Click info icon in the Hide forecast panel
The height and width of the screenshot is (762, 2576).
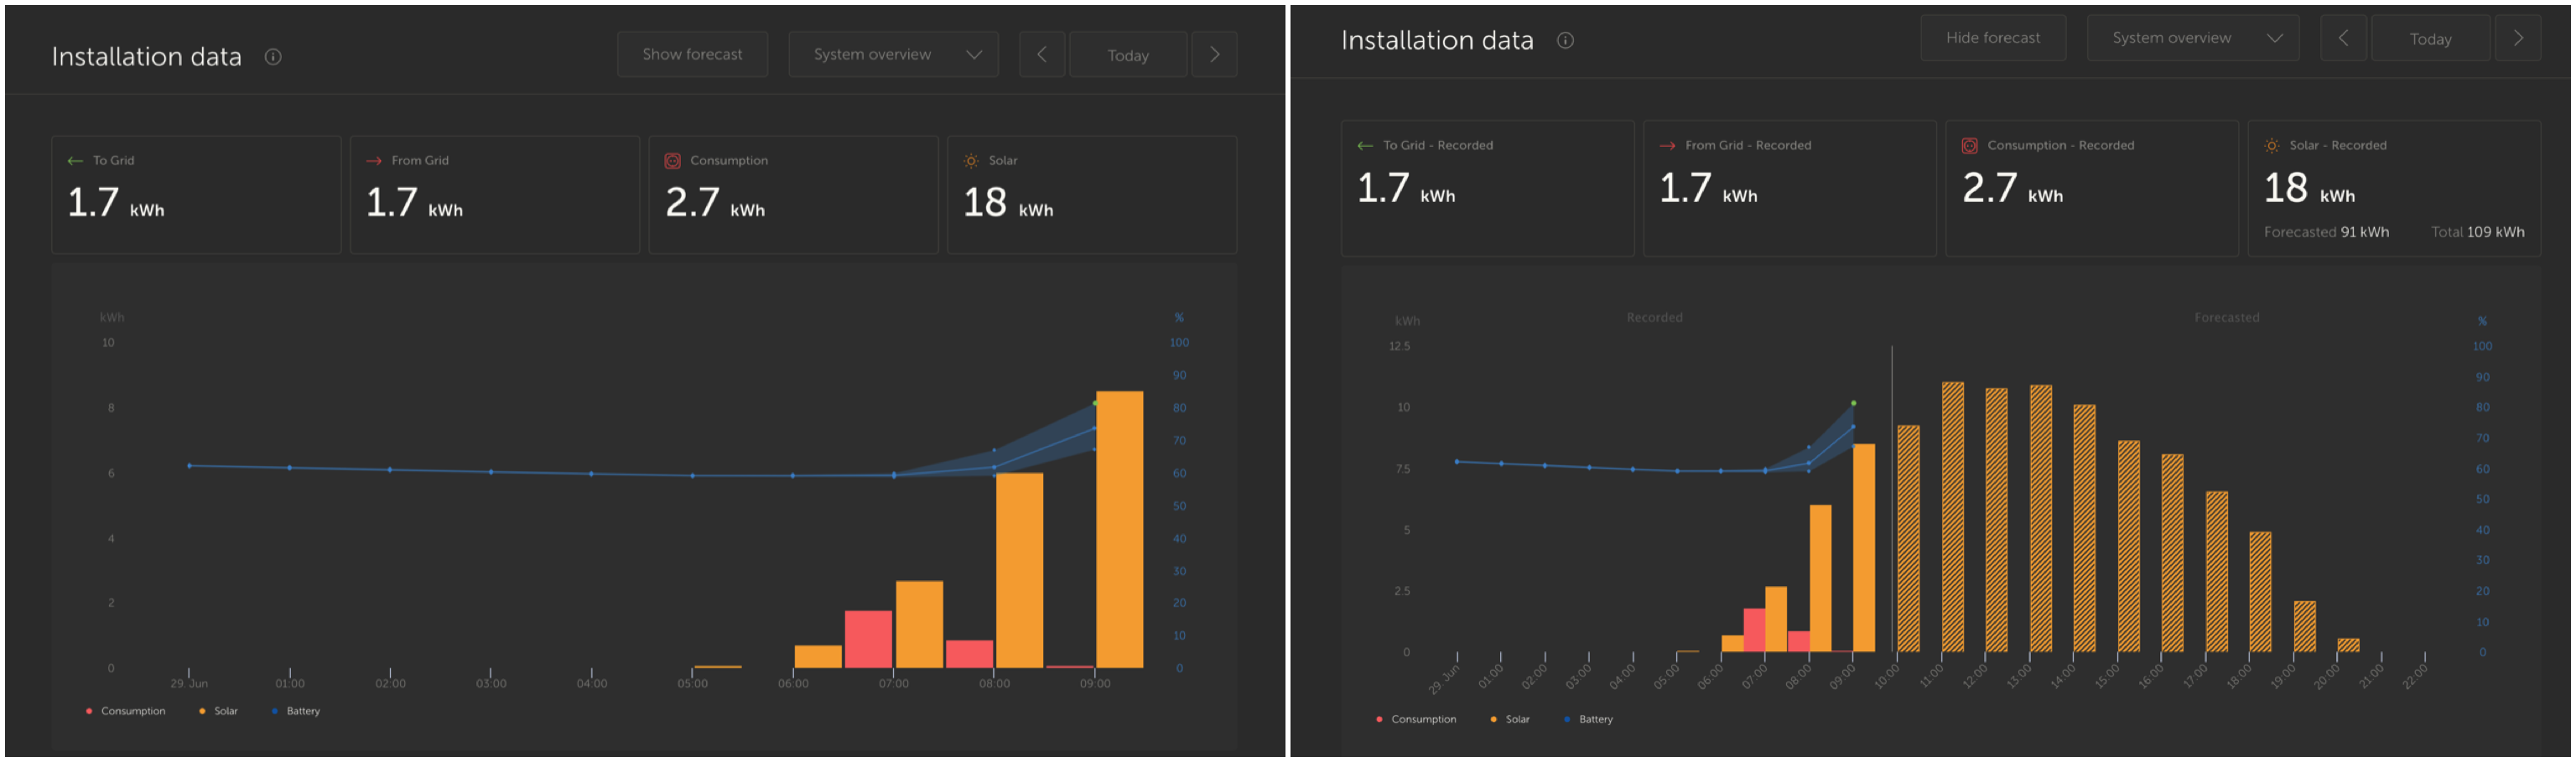[1565, 40]
